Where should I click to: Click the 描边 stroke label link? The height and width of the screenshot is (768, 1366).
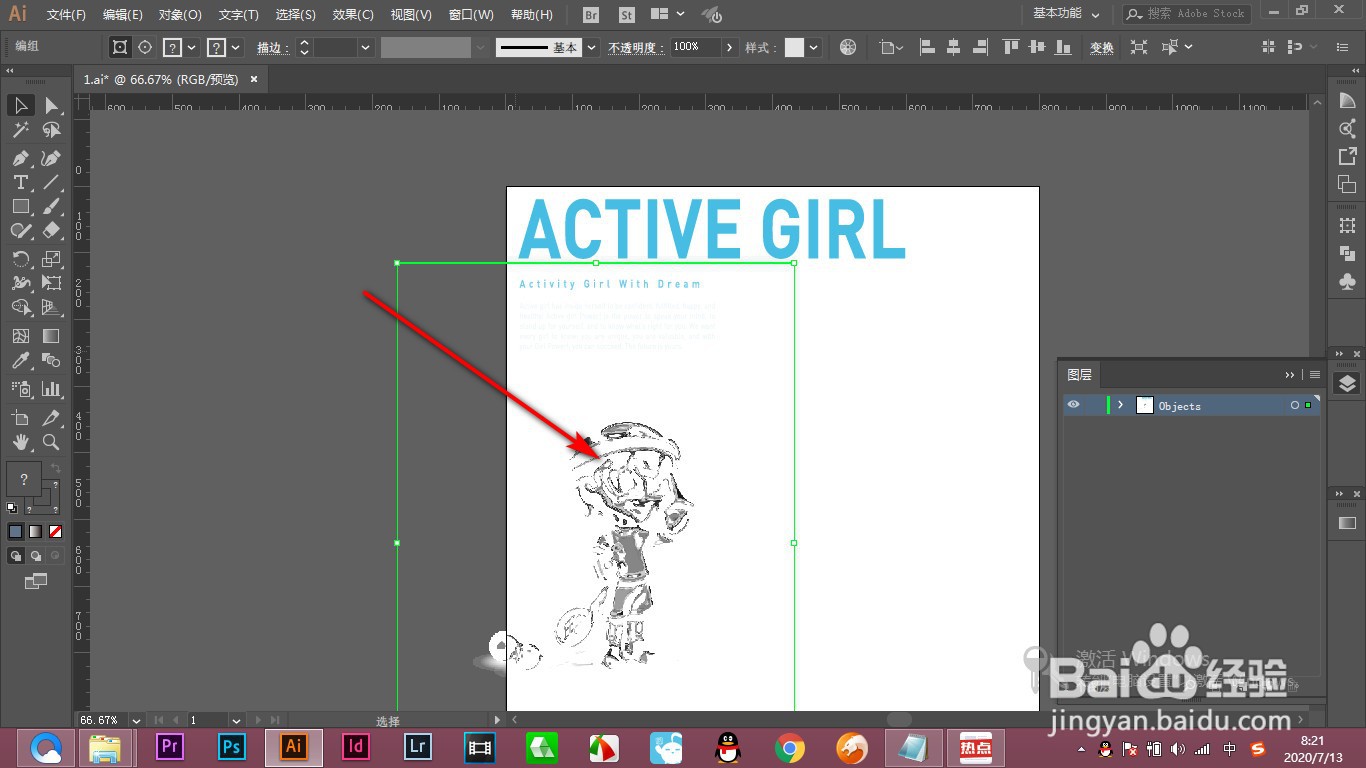tap(272, 48)
